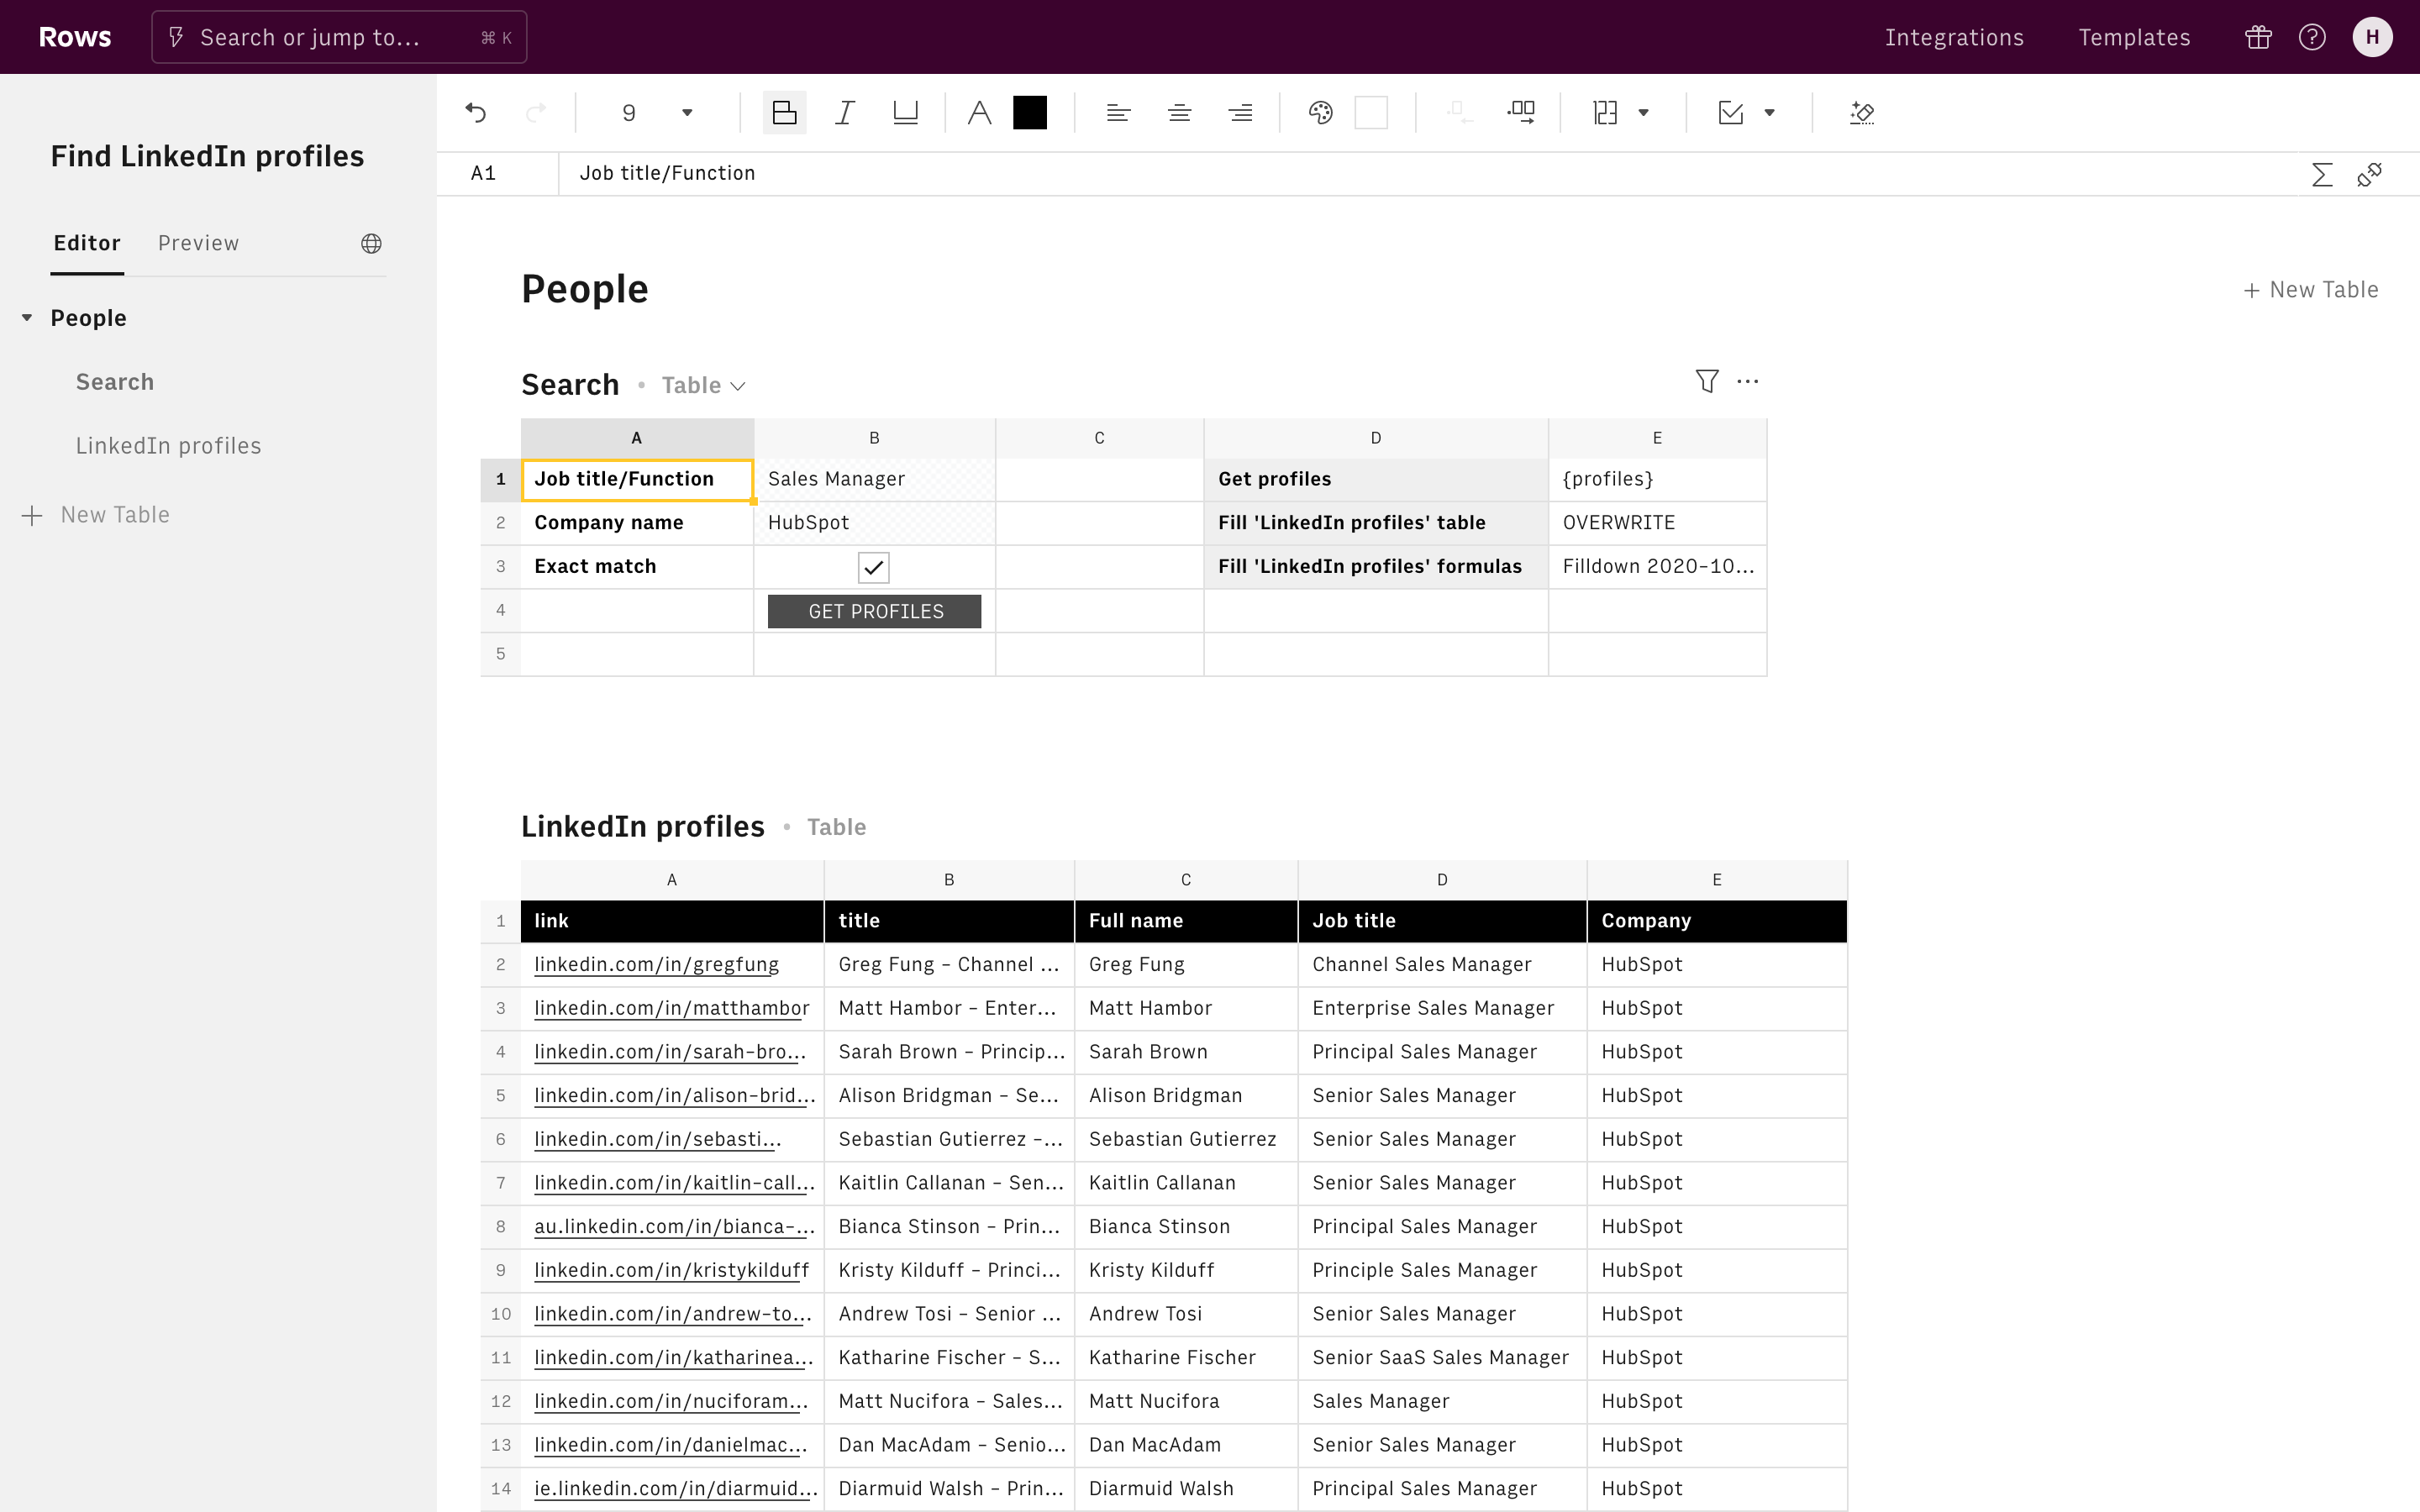
Task: Select the OVERWRITE cell
Action: pyautogui.click(x=1657, y=523)
